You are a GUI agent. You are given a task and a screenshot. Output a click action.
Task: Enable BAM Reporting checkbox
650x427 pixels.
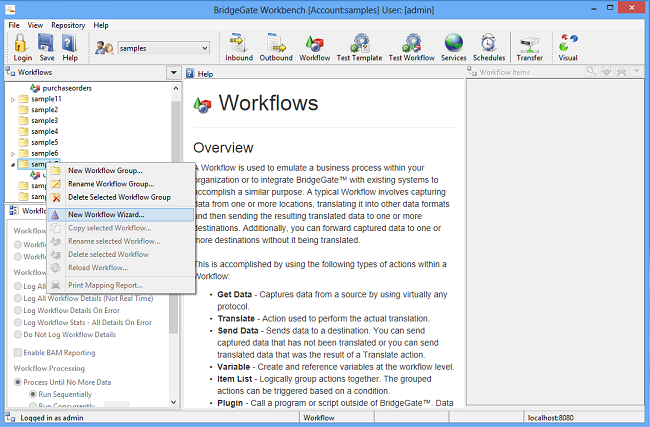[x=17, y=352]
